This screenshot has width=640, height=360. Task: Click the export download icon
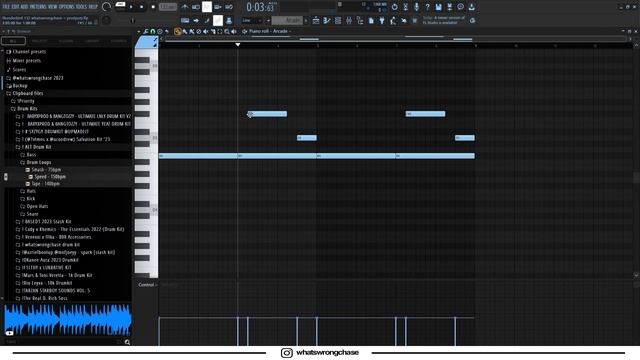[471, 7]
